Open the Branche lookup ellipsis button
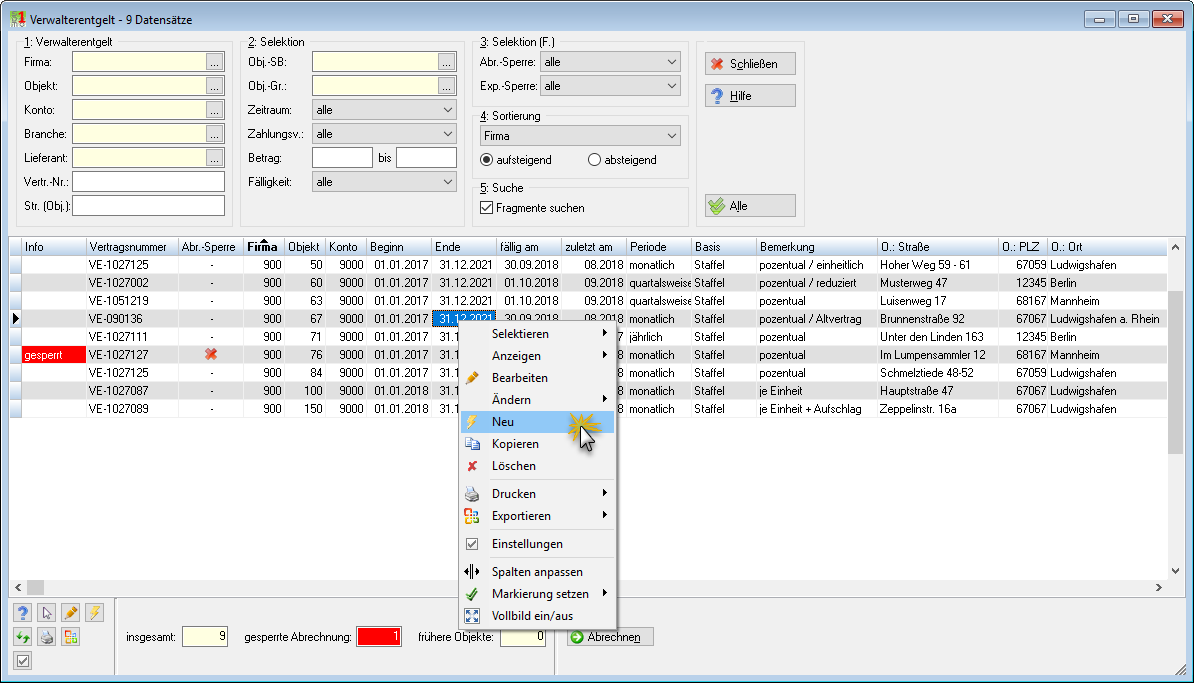Screen dimensions: 1194x683 (215, 134)
